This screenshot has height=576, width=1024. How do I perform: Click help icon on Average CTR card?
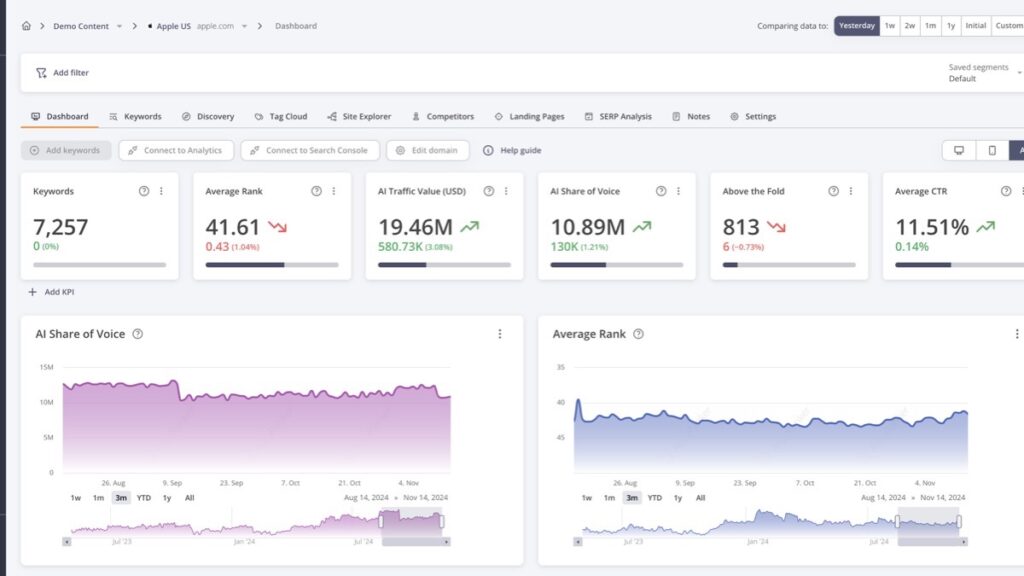point(1006,191)
